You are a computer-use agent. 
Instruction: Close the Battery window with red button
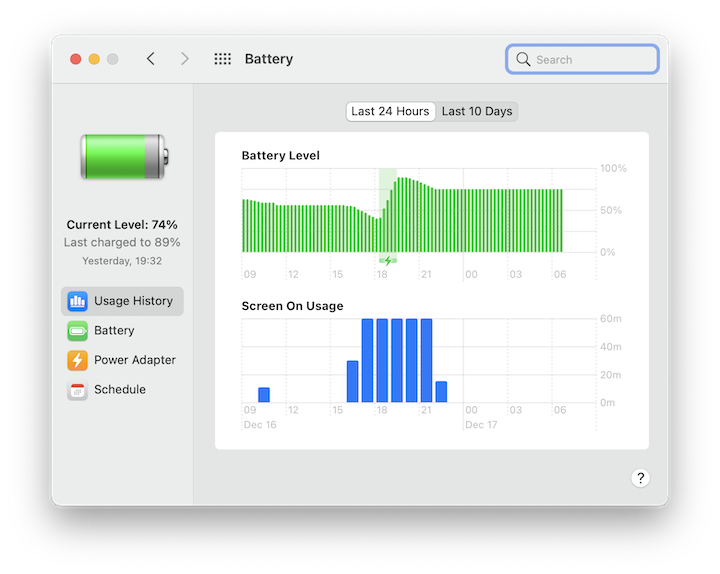point(76,59)
